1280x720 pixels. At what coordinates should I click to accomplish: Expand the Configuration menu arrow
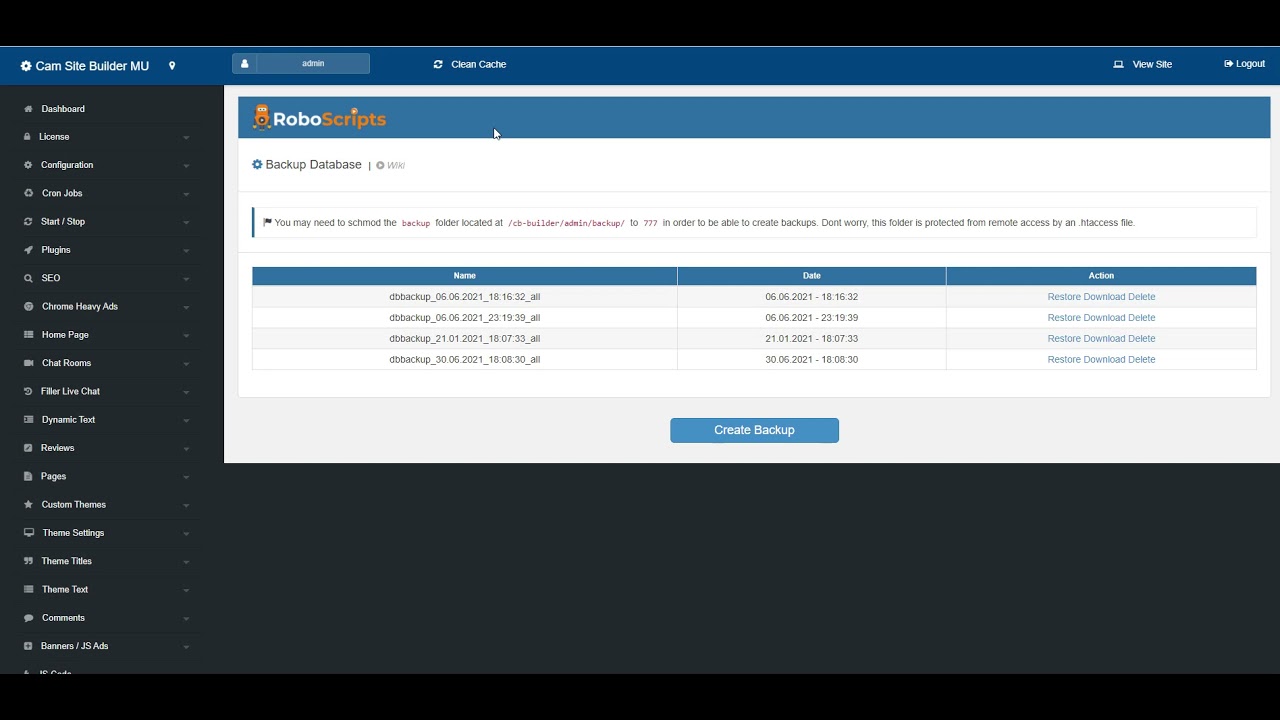tap(186, 165)
